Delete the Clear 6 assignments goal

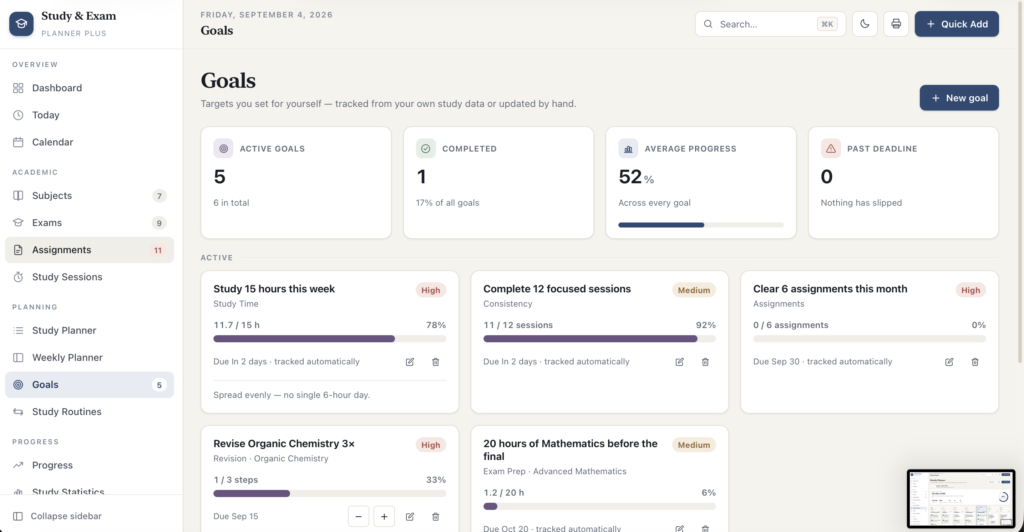click(975, 362)
